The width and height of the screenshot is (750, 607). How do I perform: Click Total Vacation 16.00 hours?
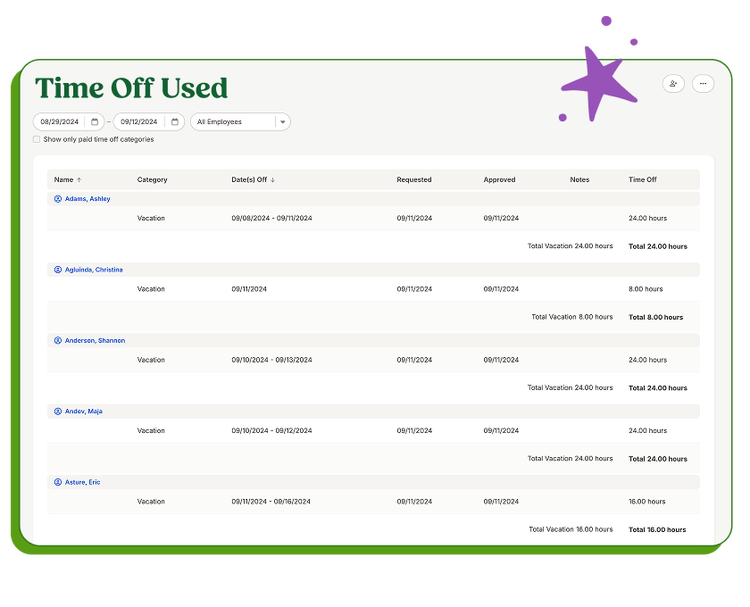coord(571,529)
